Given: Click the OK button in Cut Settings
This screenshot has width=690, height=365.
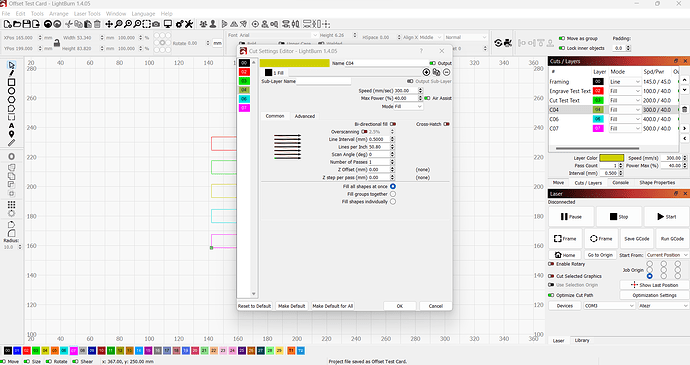Looking at the screenshot, I should (x=400, y=306).
